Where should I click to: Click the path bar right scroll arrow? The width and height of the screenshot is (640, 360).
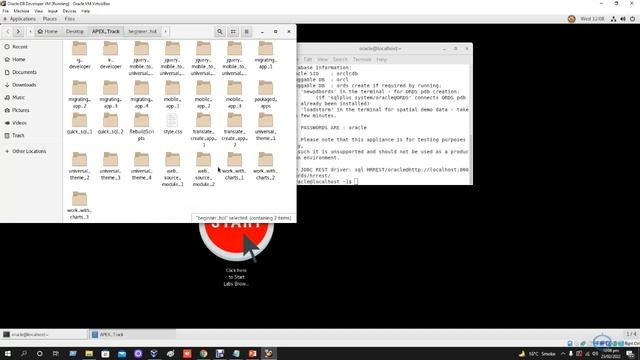click(165, 31)
